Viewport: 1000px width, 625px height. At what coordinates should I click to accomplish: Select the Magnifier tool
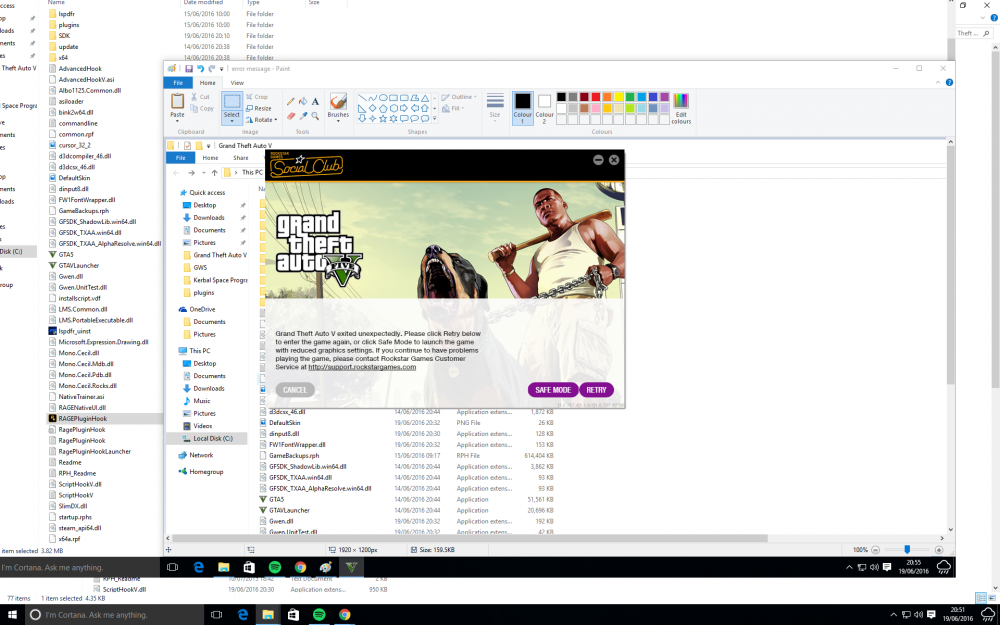pos(315,116)
